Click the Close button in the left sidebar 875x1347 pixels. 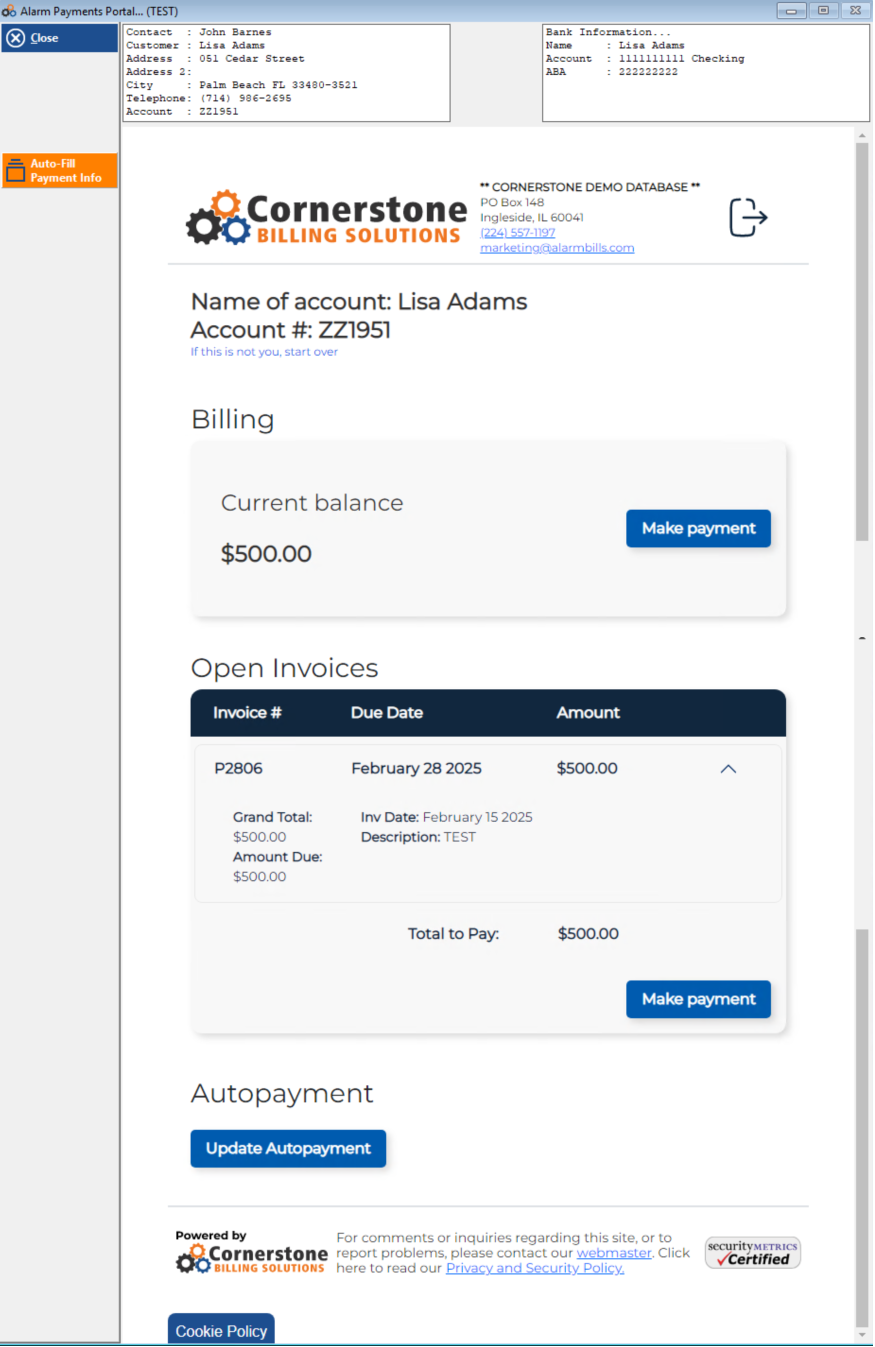point(59,38)
